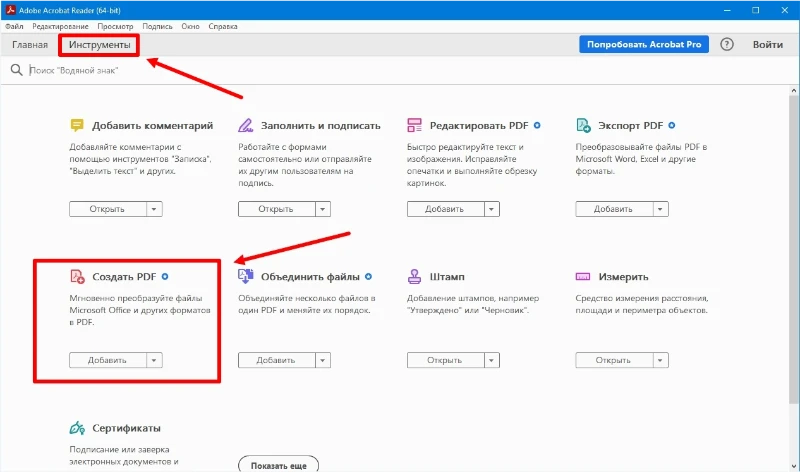
Task: Click the Заполнить и подписать heading text
Action: [x=321, y=126]
